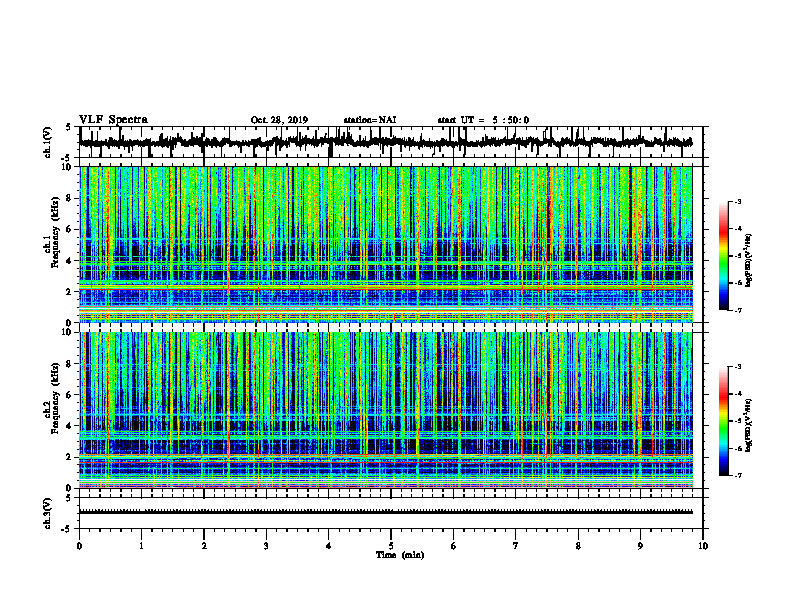Click the "Time (min)" x-axis label

[400, 555]
